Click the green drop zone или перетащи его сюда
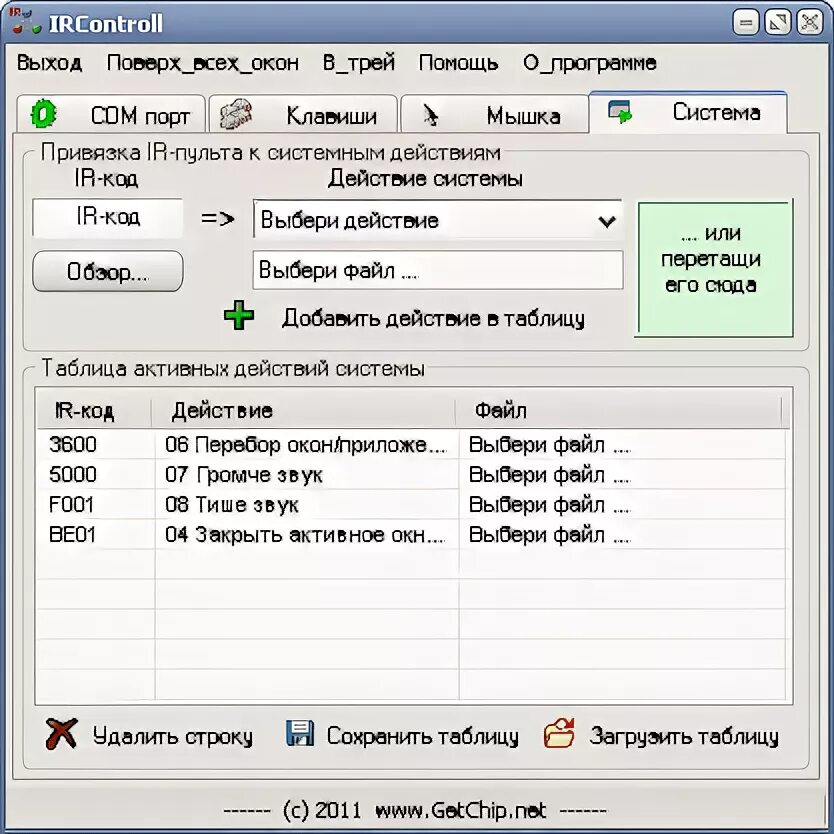The width and height of the screenshot is (834, 834). pyautogui.click(x=715, y=269)
